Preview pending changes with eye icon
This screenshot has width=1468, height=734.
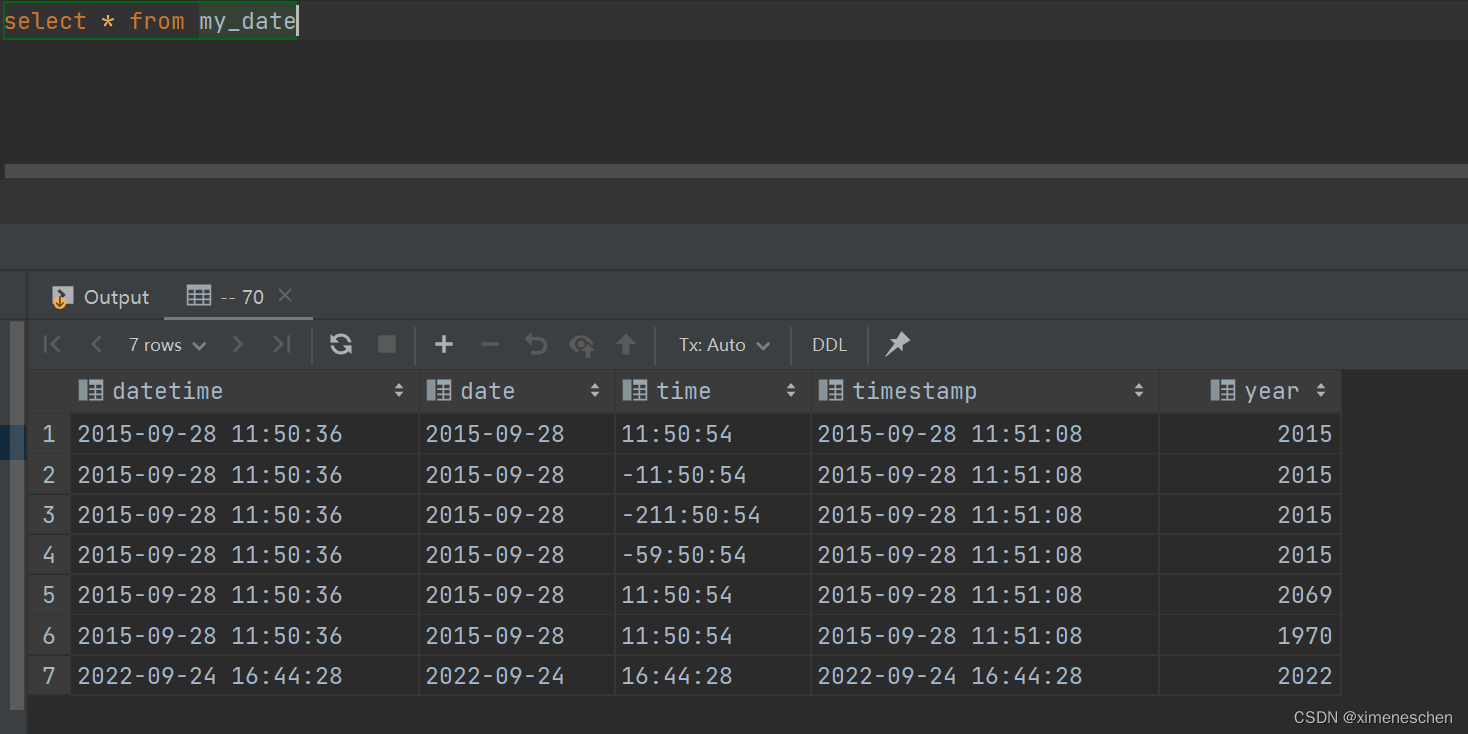coord(581,345)
